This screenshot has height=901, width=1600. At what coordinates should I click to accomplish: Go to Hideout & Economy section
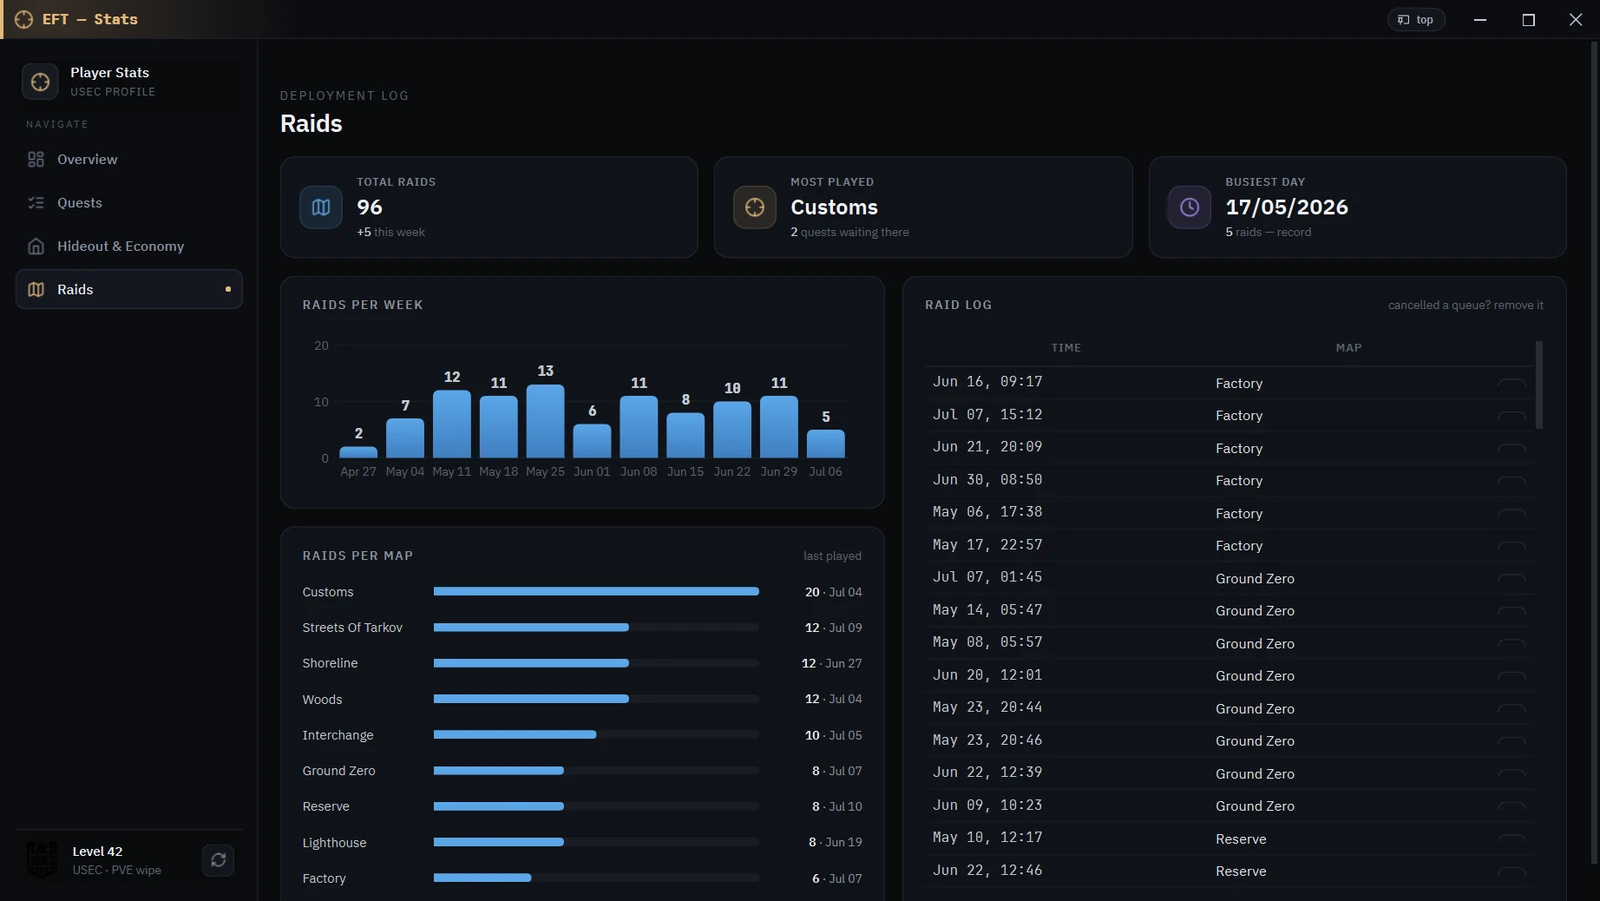[x=129, y=246]
